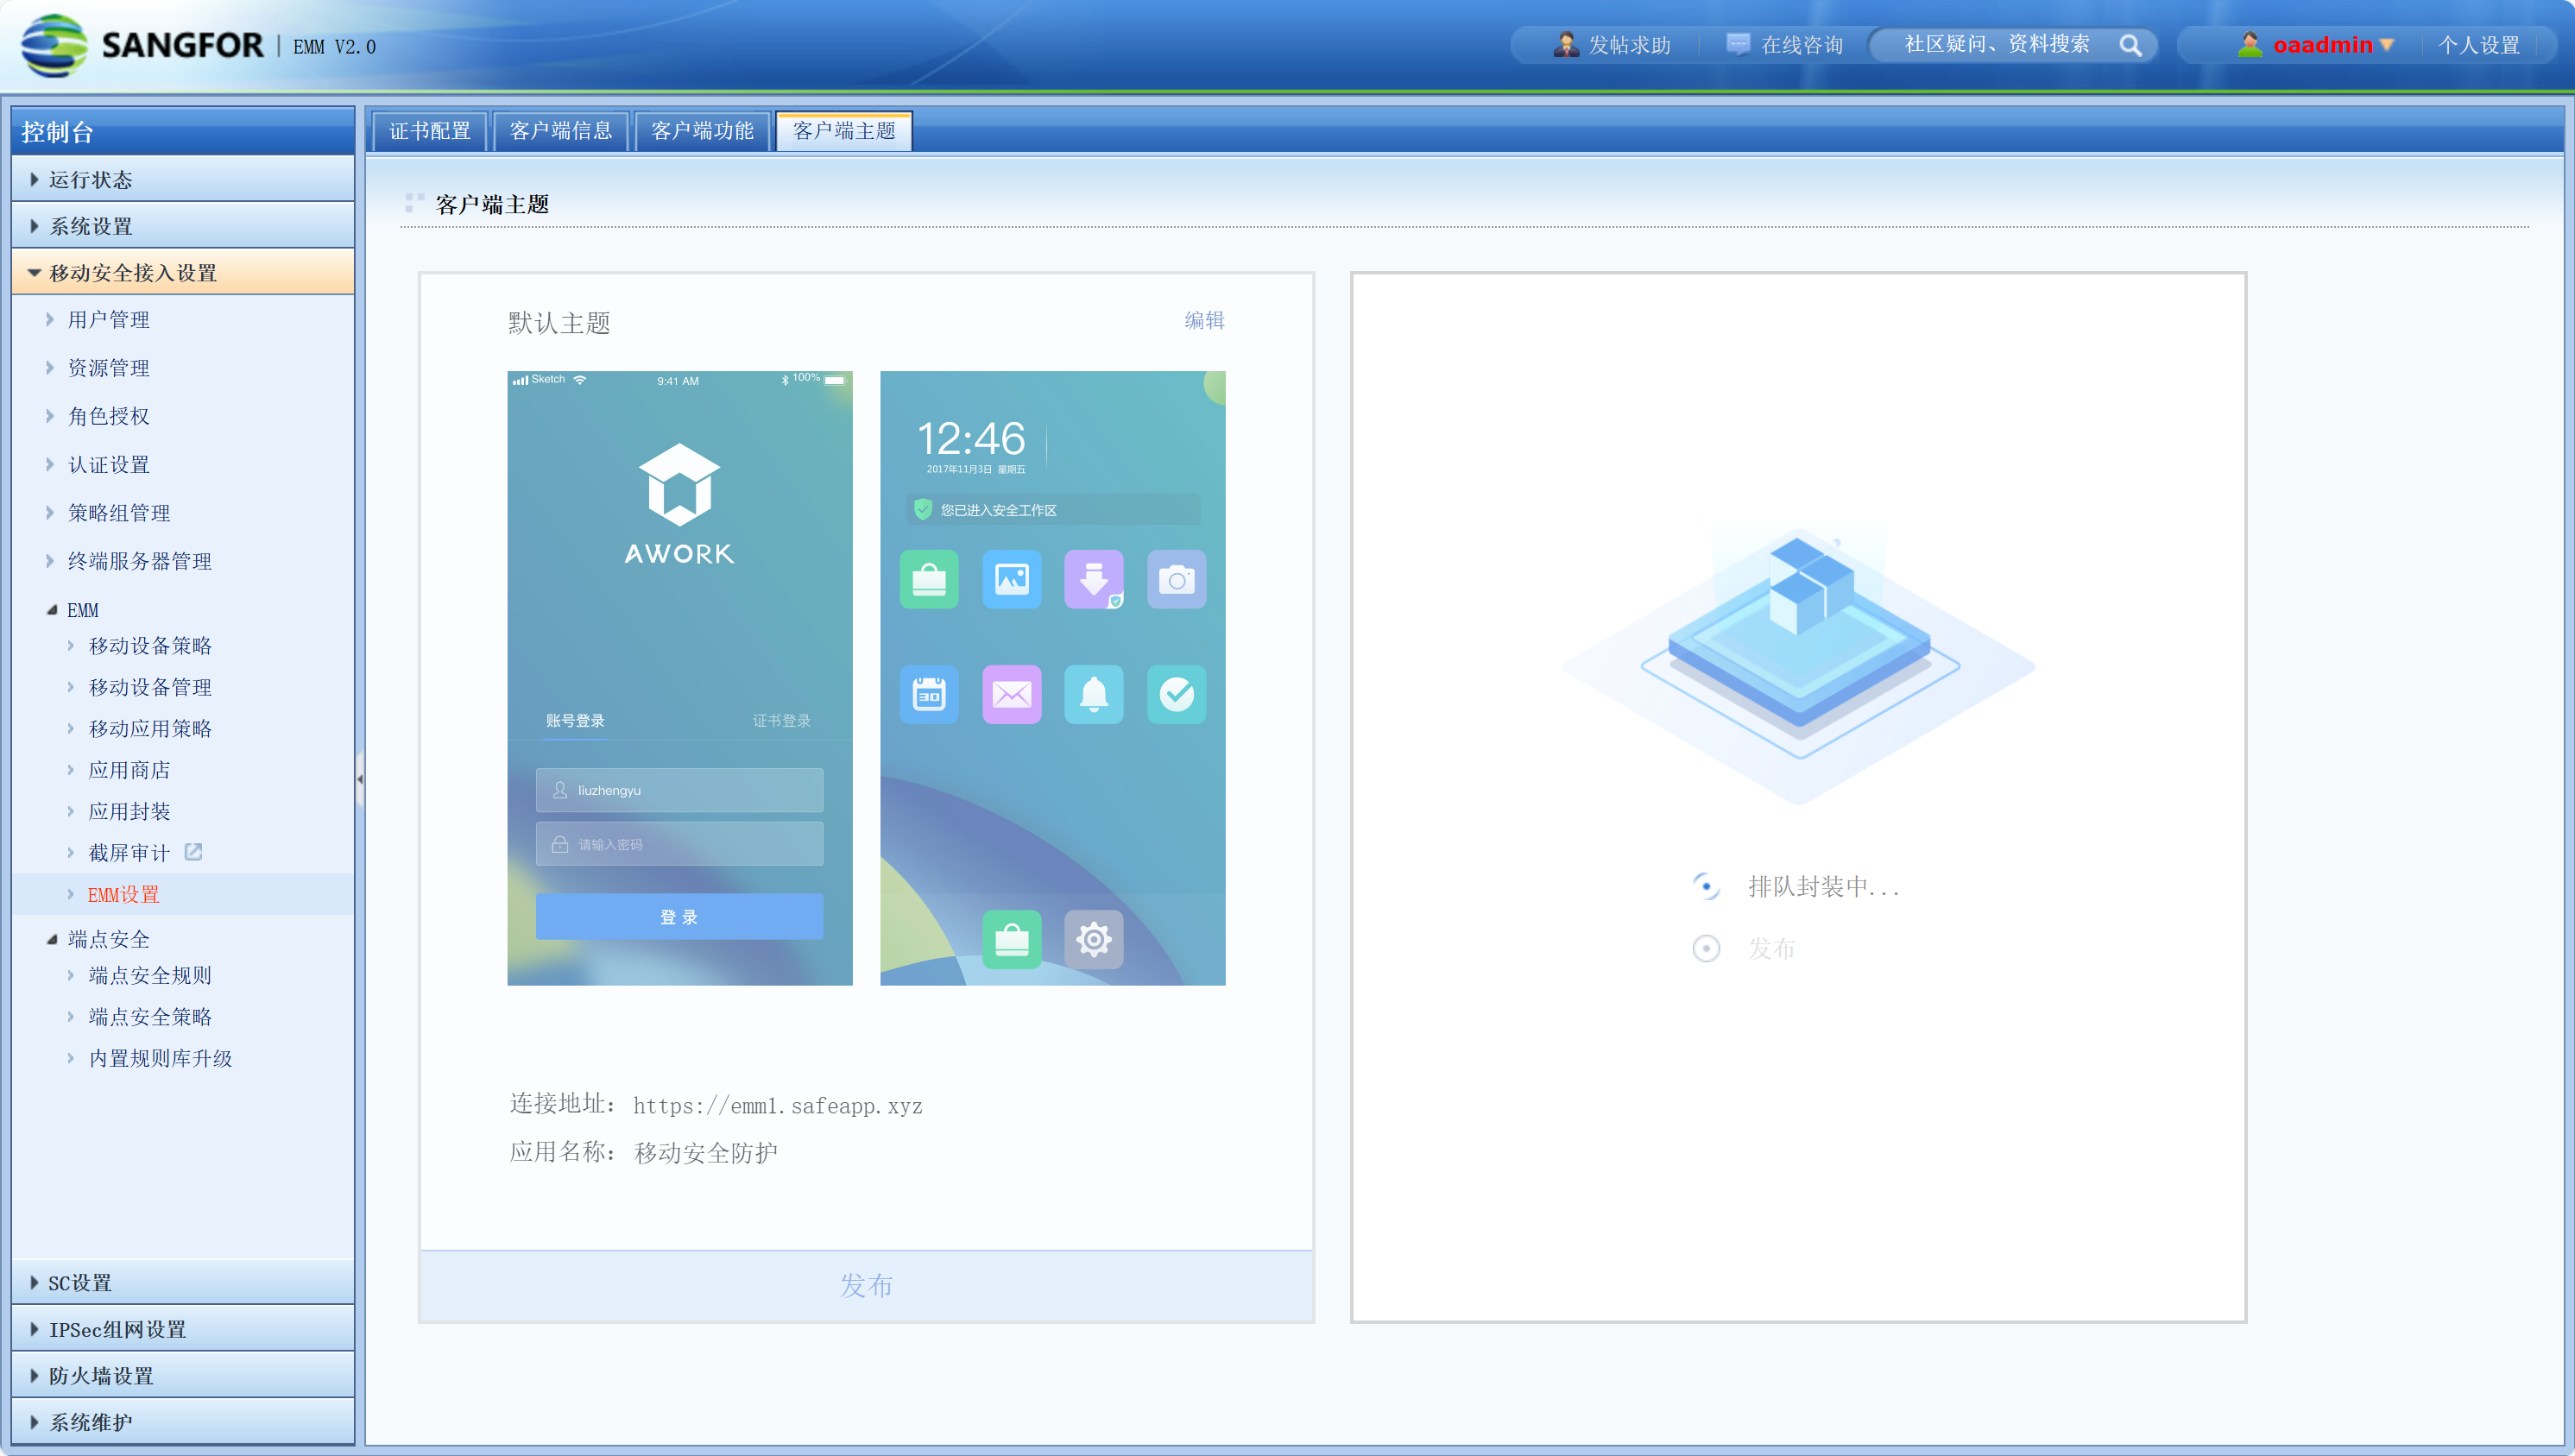
Task: Select the 排队封装中 step indicator
Action: pyautogui.click(x=1706, y=886)
